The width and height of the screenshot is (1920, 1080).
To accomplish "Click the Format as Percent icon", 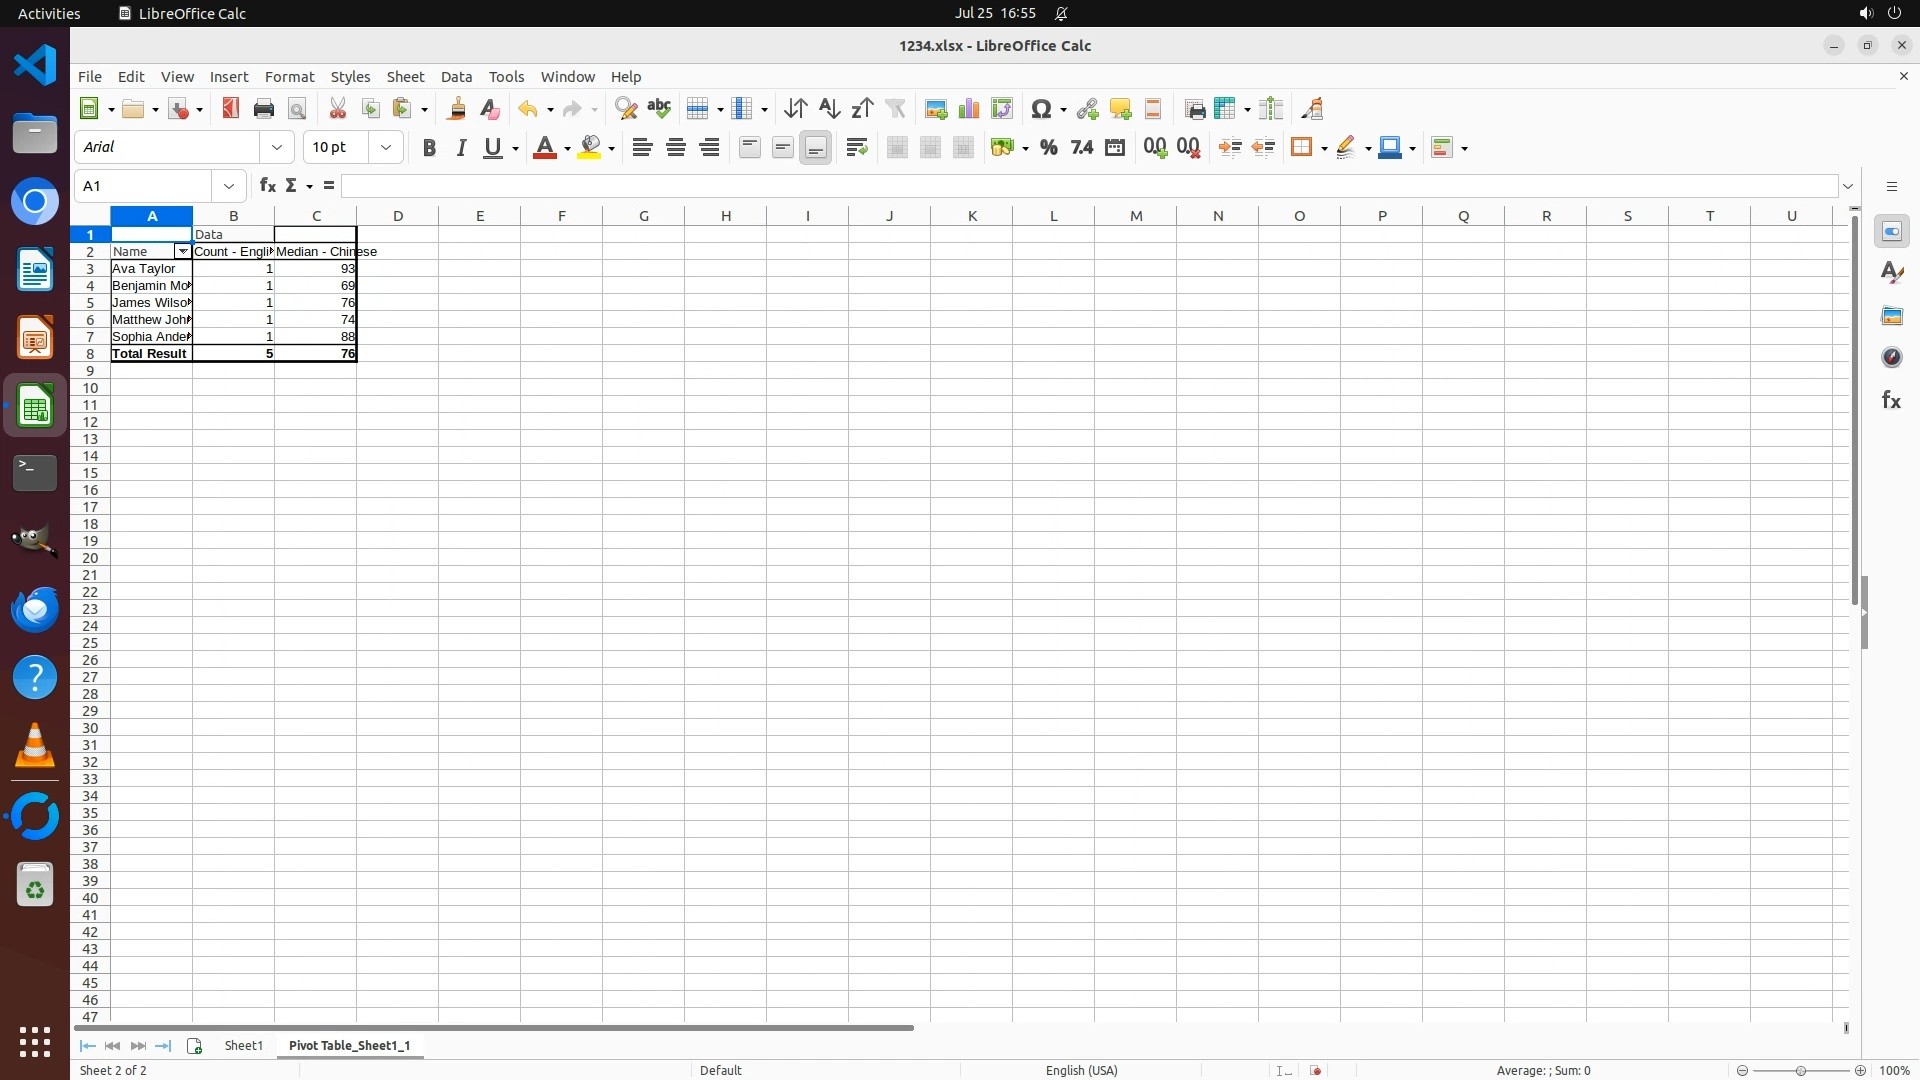I will pos(1048,148).
